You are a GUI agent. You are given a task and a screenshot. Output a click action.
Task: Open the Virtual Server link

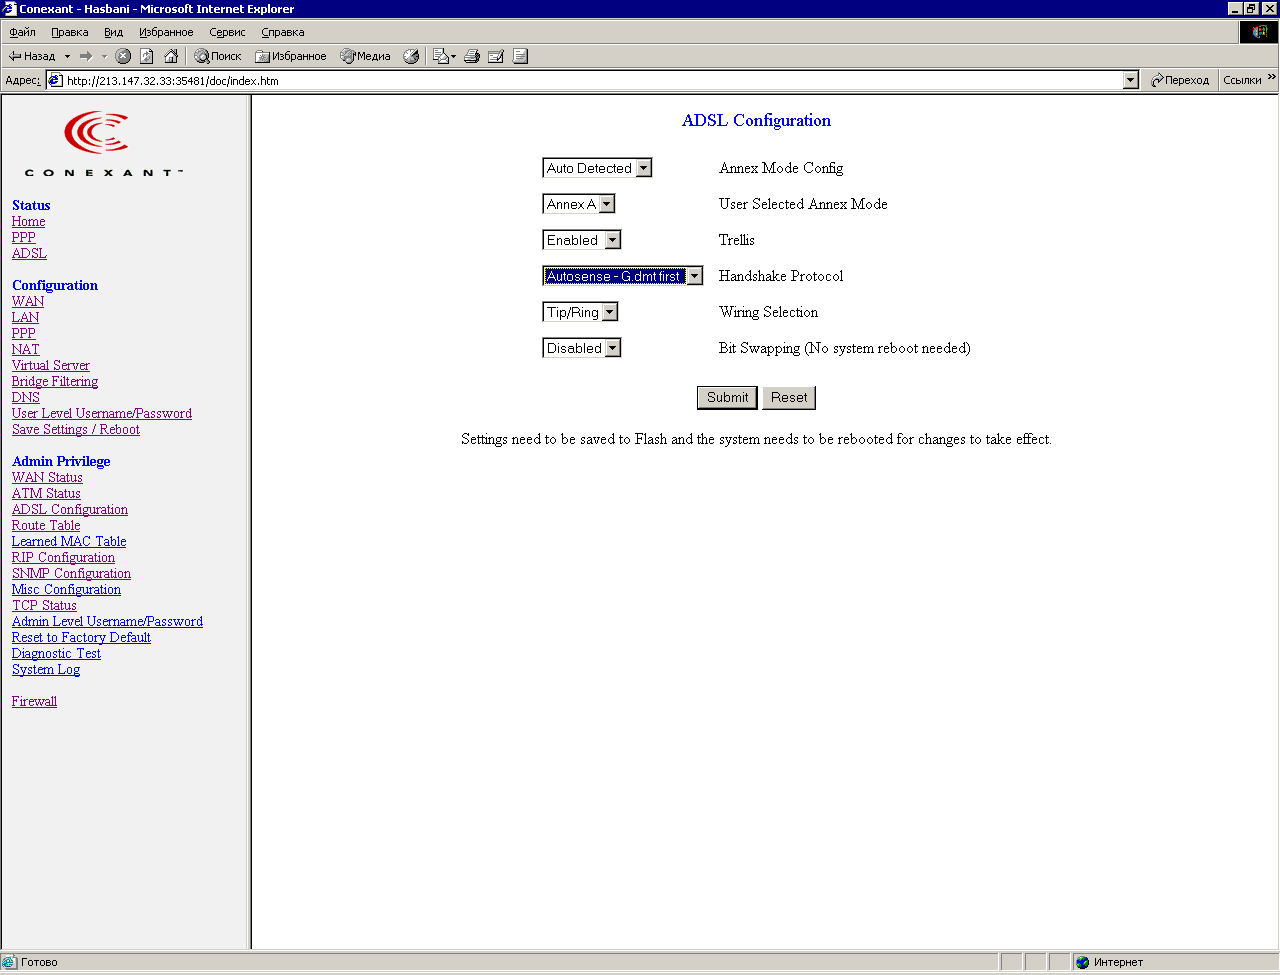coord(51,365)
